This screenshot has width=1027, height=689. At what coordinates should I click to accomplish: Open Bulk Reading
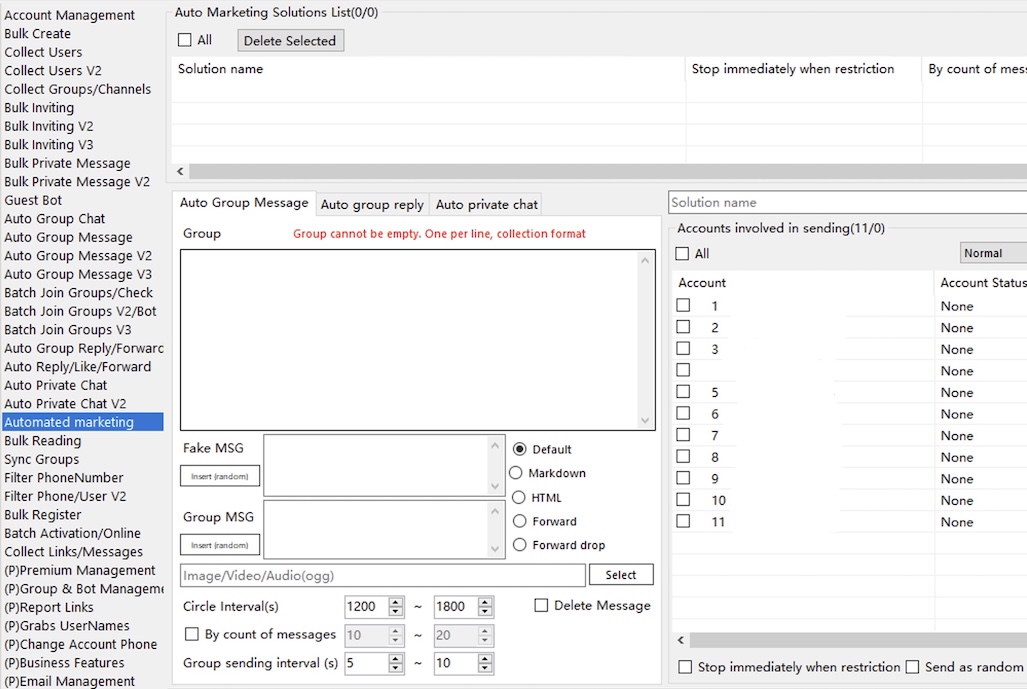click(43, 441)
